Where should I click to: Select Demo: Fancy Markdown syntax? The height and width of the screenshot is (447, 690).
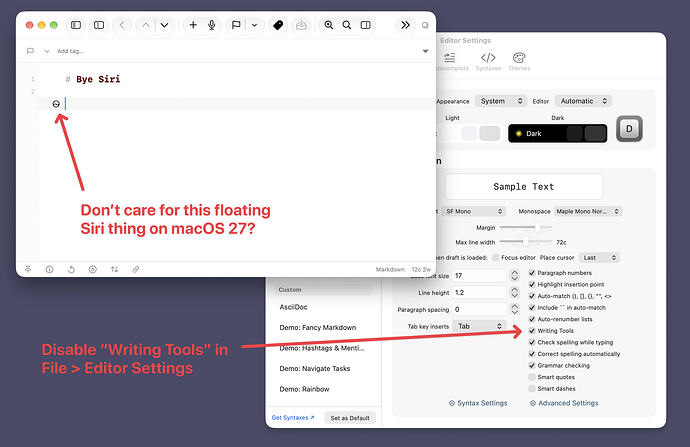pos(318,327)
